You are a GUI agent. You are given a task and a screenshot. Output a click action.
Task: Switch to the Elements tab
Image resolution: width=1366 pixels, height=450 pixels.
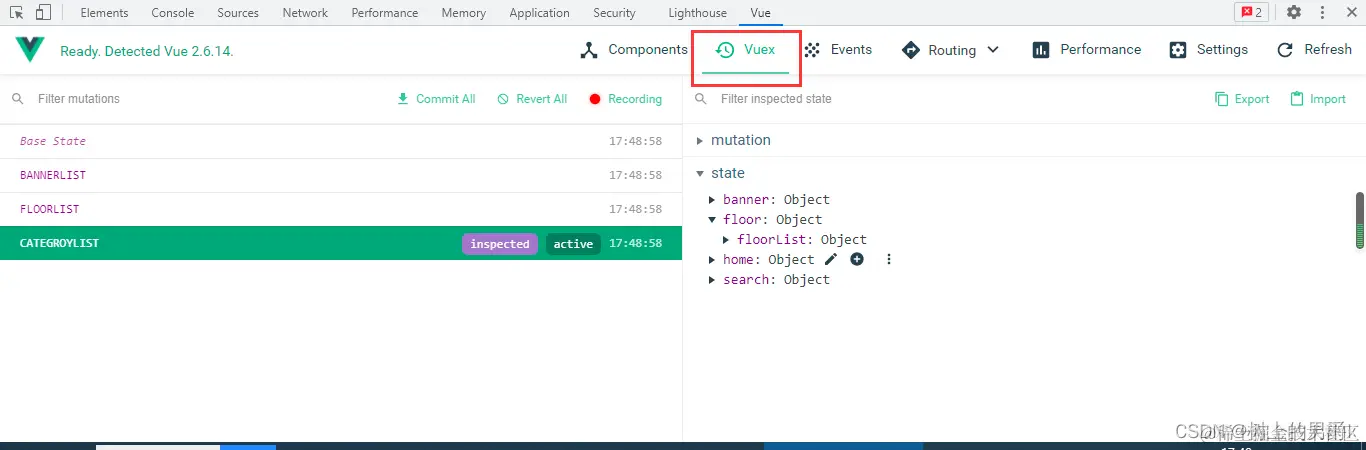104,13
